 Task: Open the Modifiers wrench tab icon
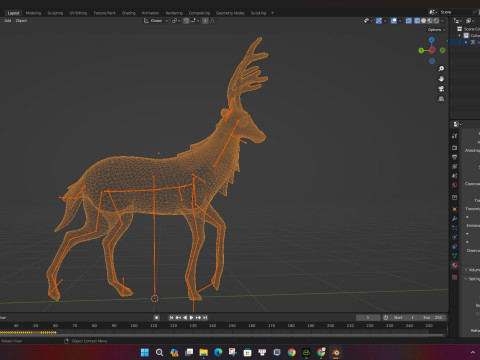pos(454,218)
